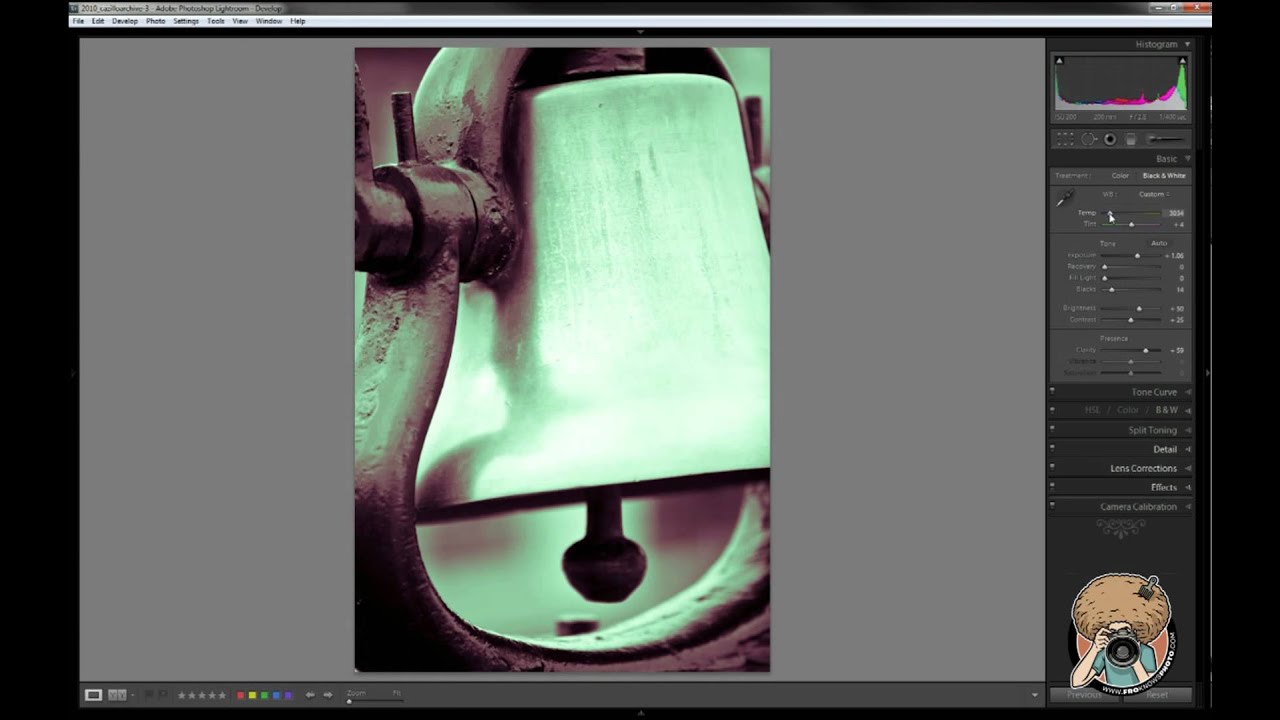Toggle highlight clipping indicator in histogram
The height and width of the screenshot is (720, 1280).
[1182, 61]
